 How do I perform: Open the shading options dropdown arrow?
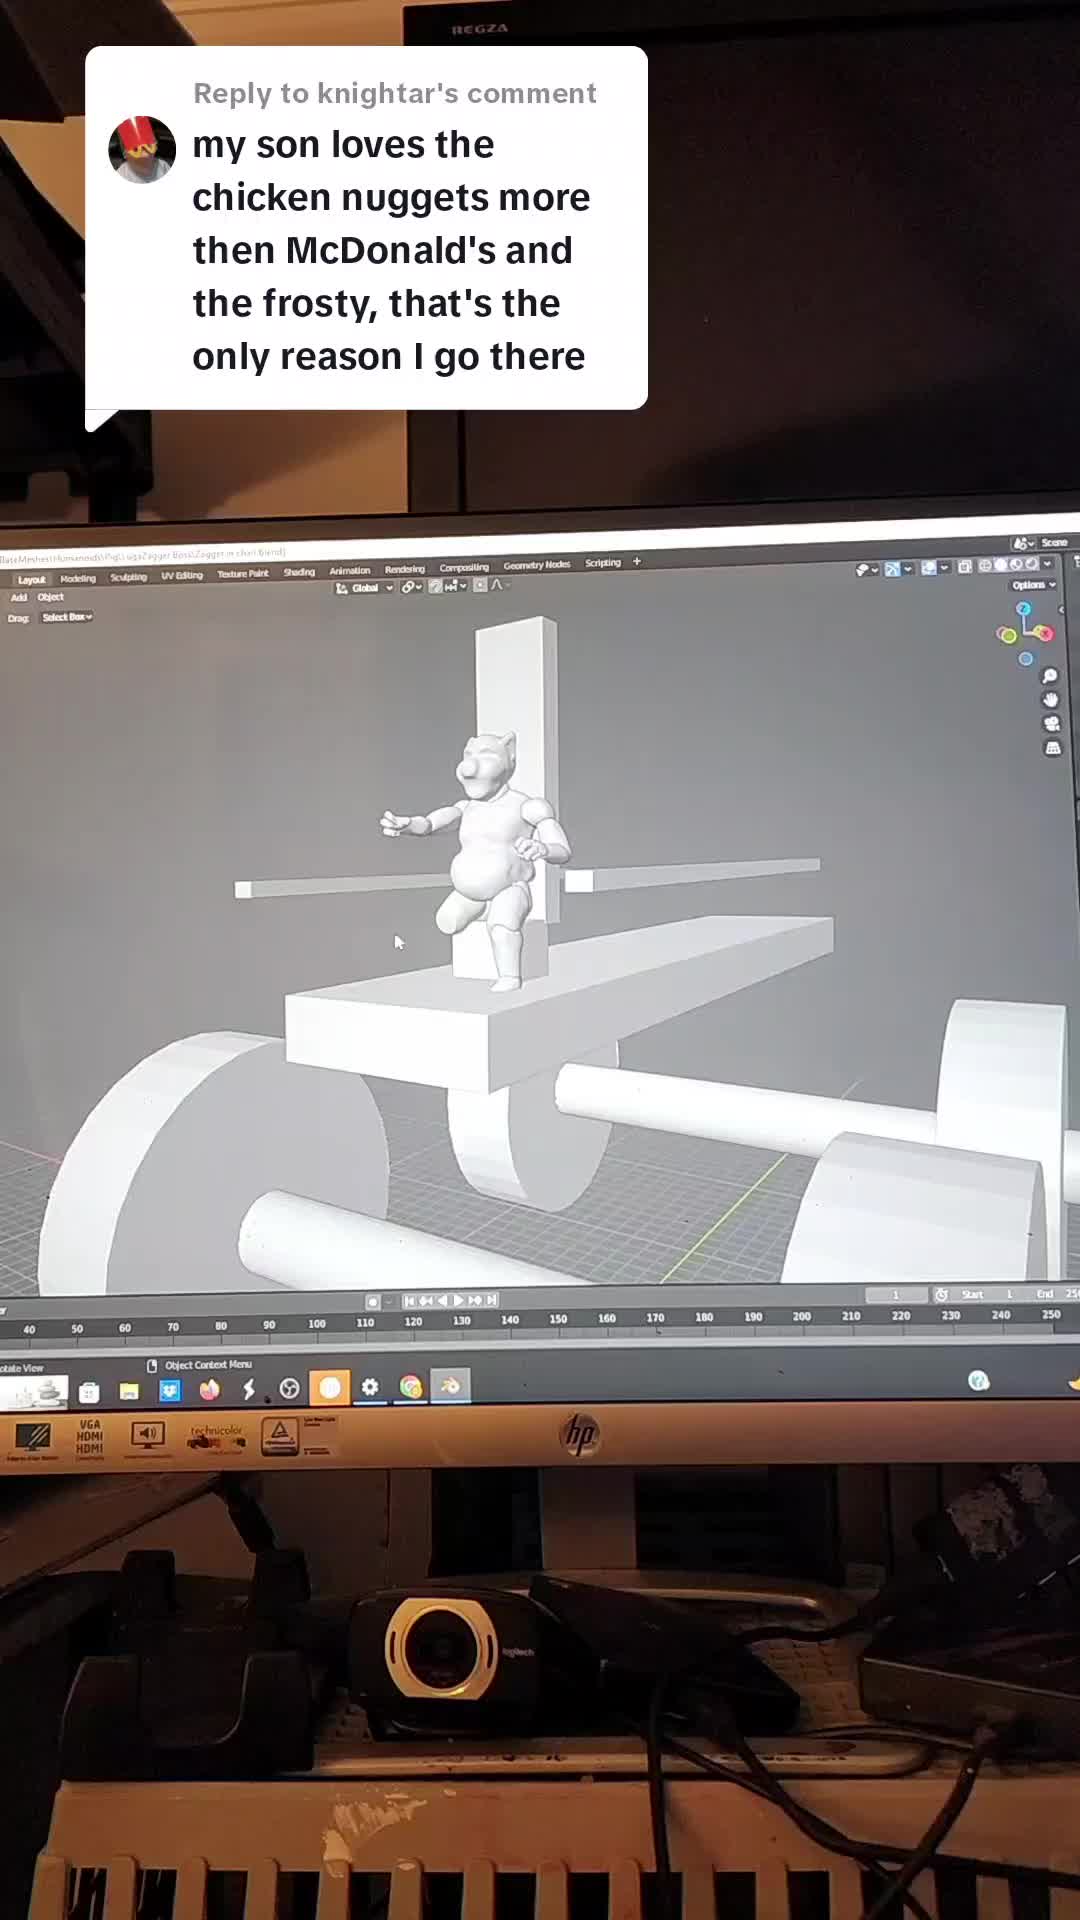(x=1047, y=564)
